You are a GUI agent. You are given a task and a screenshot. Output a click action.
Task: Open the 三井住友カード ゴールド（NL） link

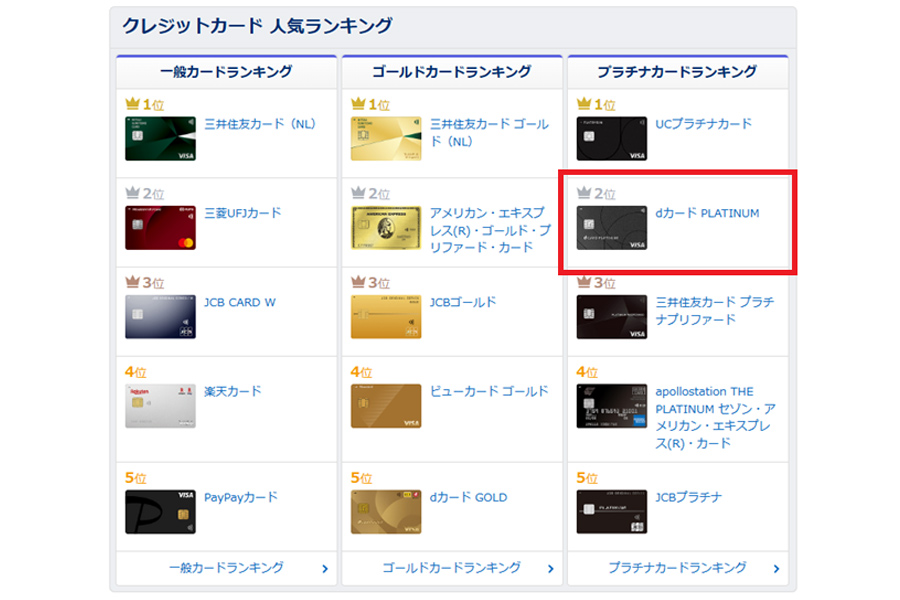coord(489,133)
